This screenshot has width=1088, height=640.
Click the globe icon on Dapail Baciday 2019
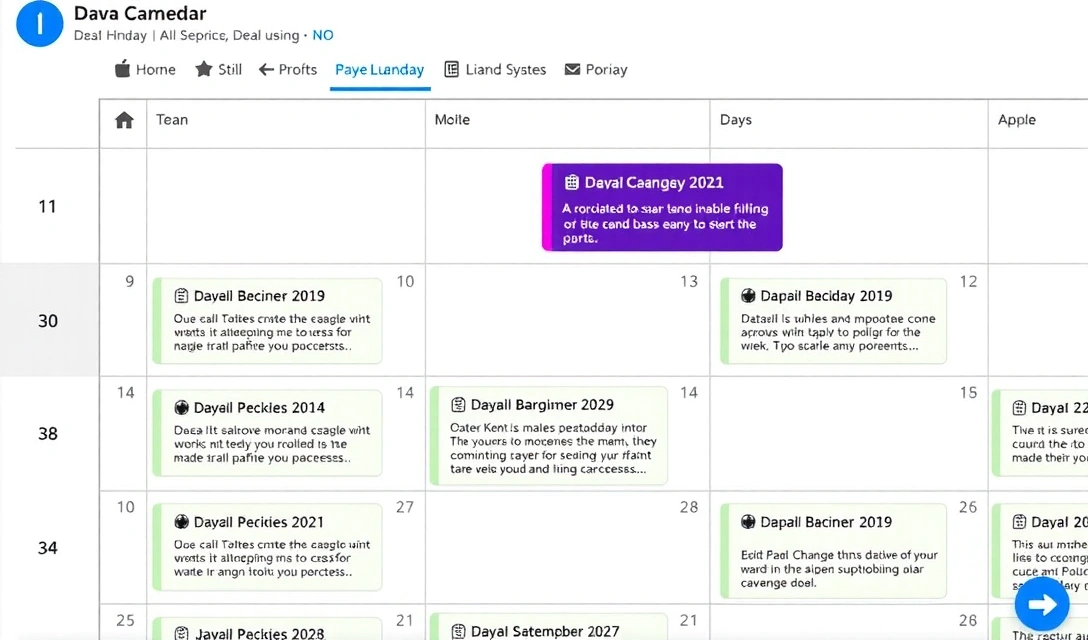point(747,296)
